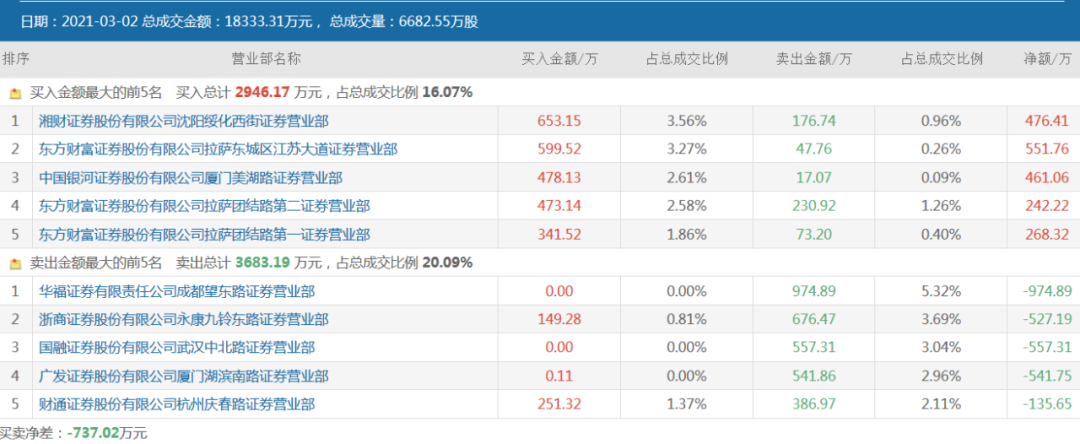This screenshot has width=1080, height=444.
Task: Click the icon beside 卖出金额最大的前5名
Action: [x=15, y=263]
